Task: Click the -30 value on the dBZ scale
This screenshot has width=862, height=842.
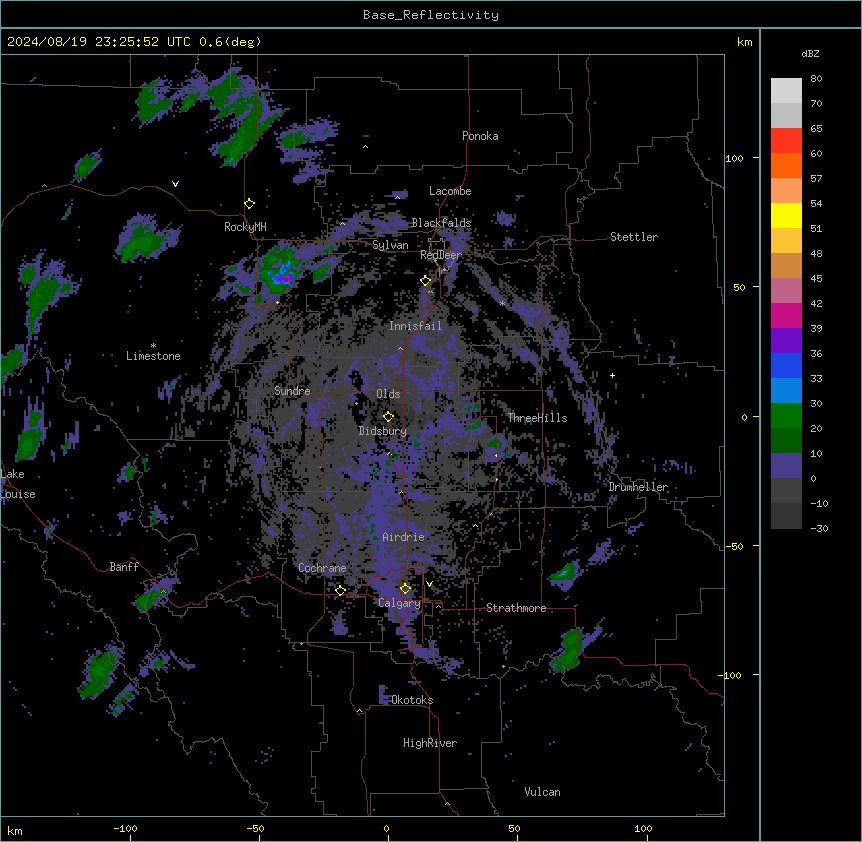Action: pyautogui.click(x=819, y=528)
